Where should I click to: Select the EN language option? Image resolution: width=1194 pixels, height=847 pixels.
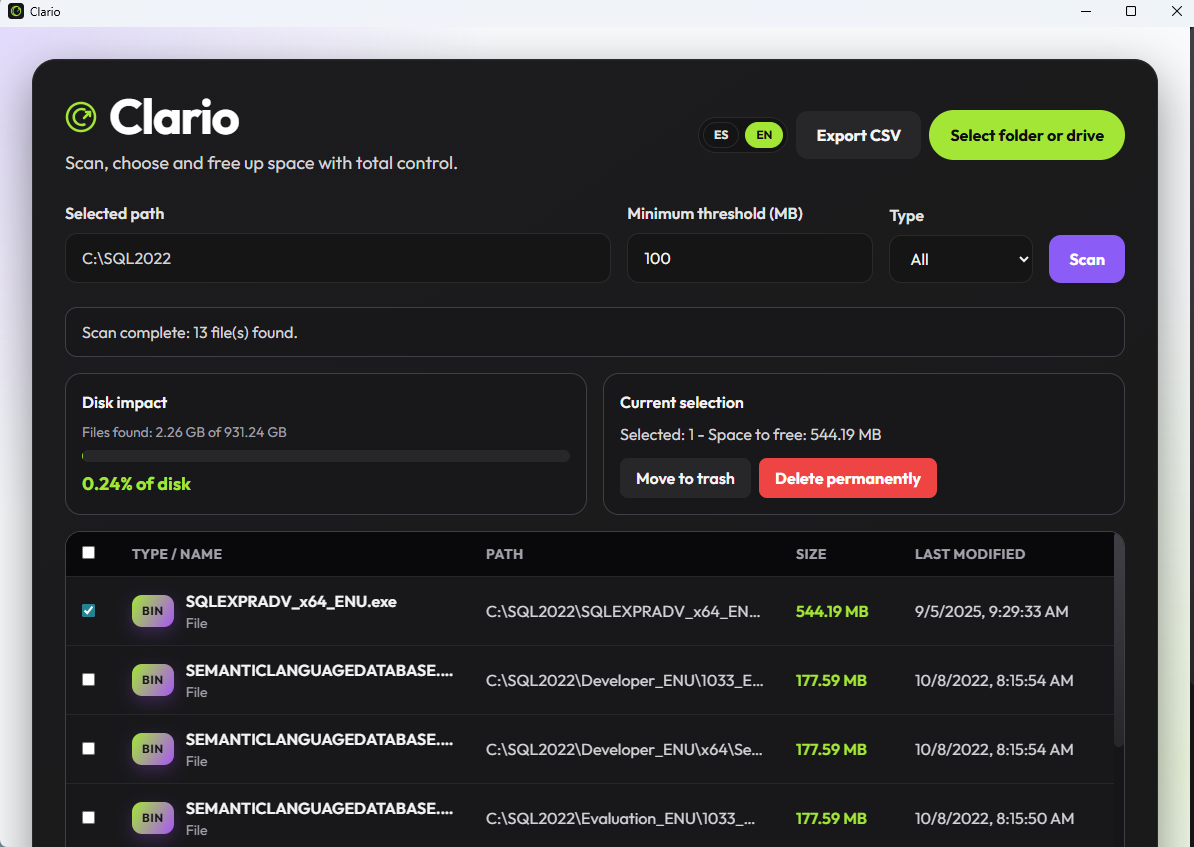point(764,135)
